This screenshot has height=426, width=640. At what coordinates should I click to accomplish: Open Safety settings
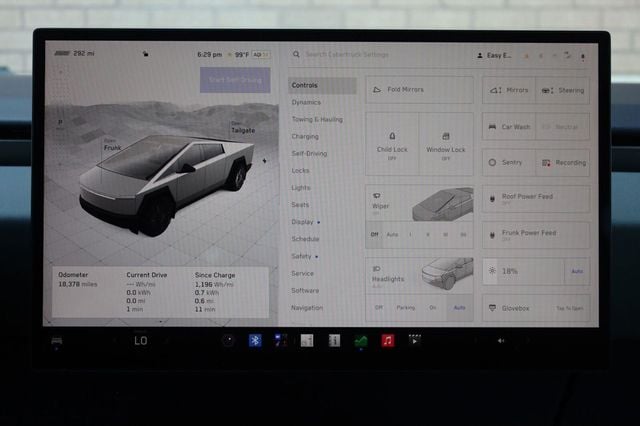301,256
